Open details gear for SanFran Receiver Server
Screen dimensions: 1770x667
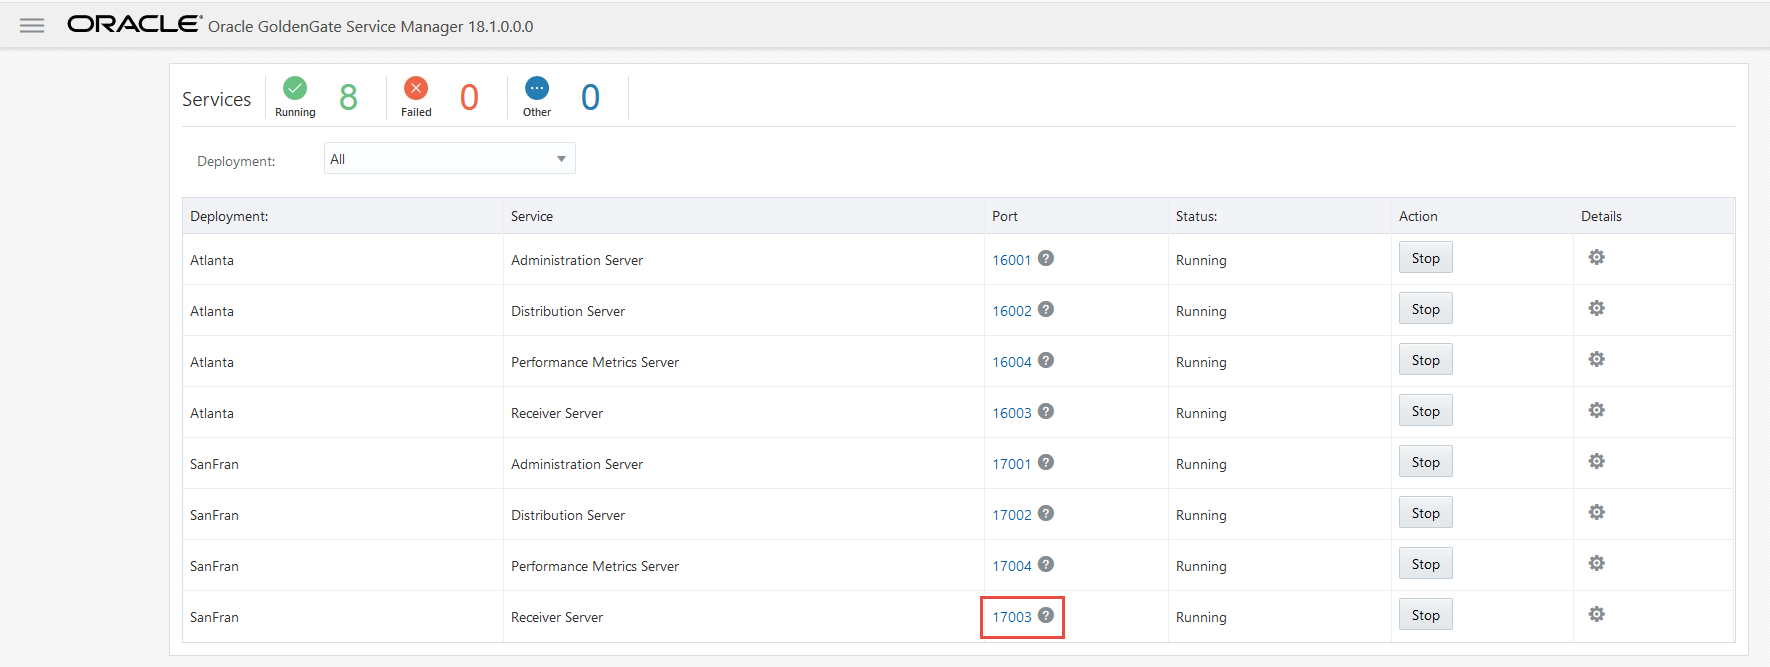pos(1597,614)
